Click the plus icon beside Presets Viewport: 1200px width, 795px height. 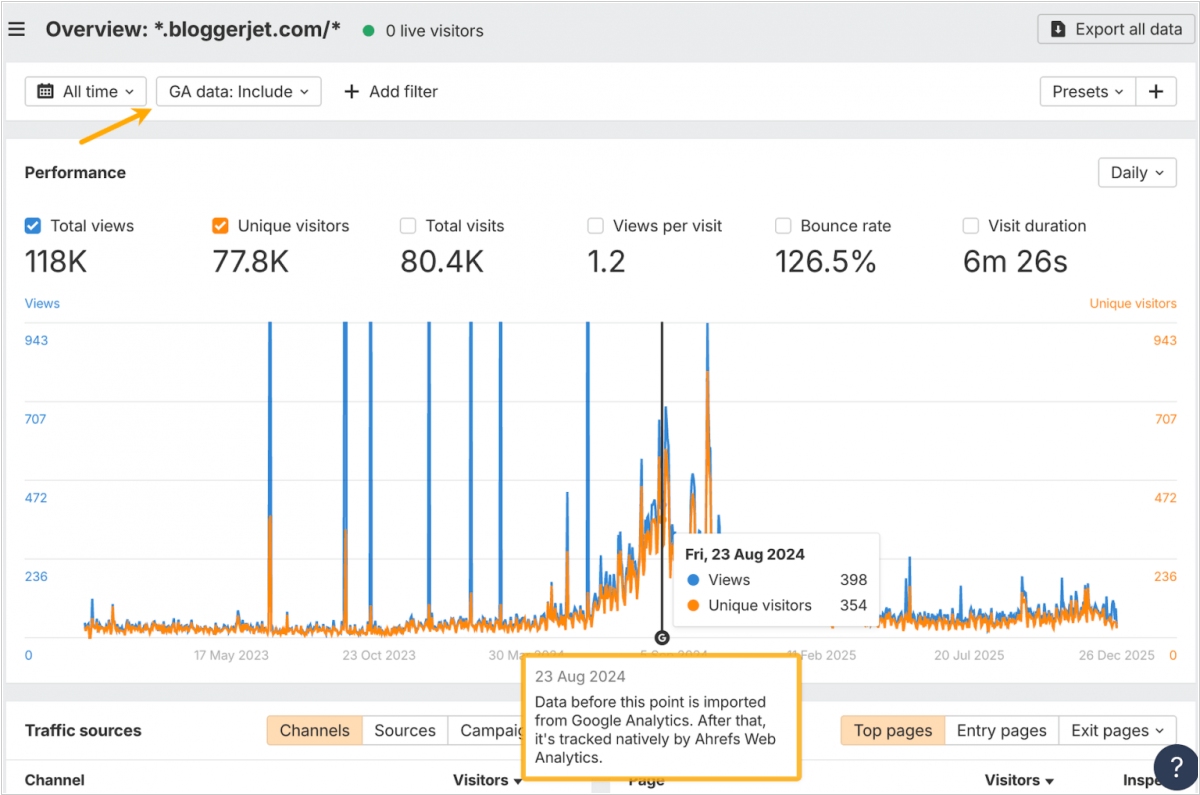click(x=1156, y=92)
